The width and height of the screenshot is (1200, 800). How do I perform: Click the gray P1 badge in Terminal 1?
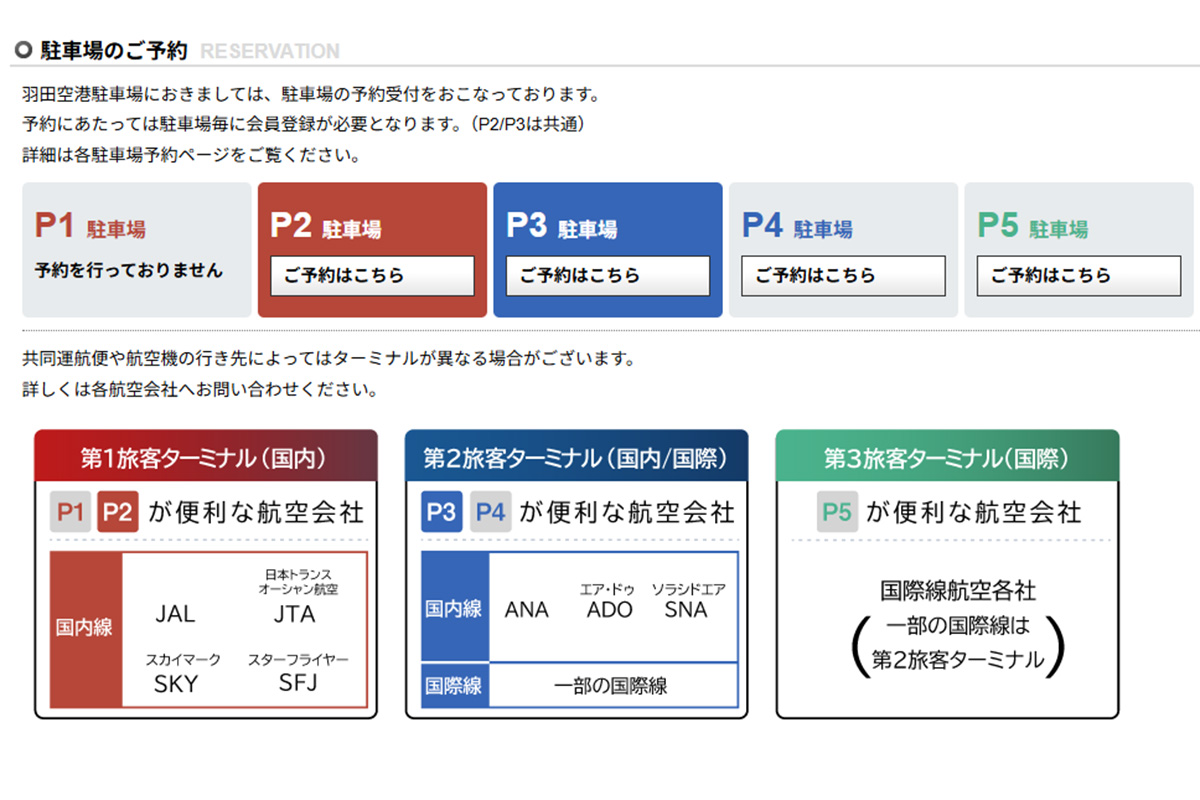(x=69, y=513)
